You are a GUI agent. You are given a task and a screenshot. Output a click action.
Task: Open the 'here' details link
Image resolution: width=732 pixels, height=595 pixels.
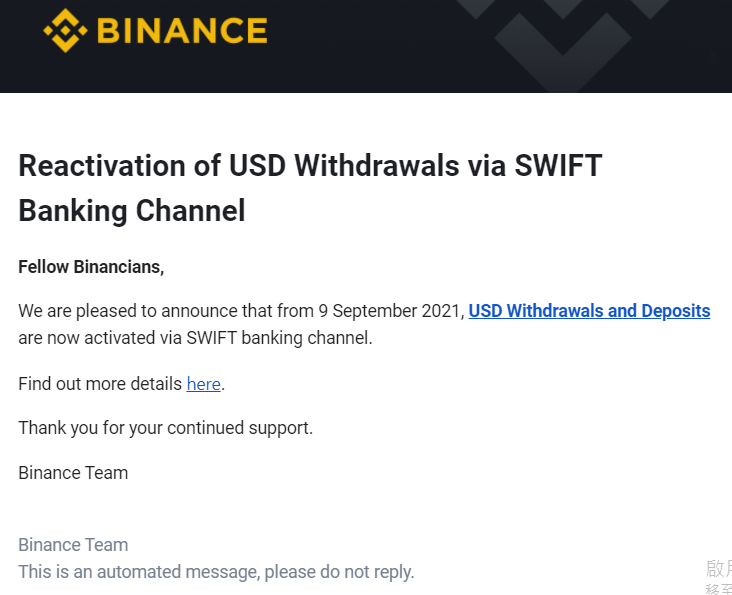point(204,384)
